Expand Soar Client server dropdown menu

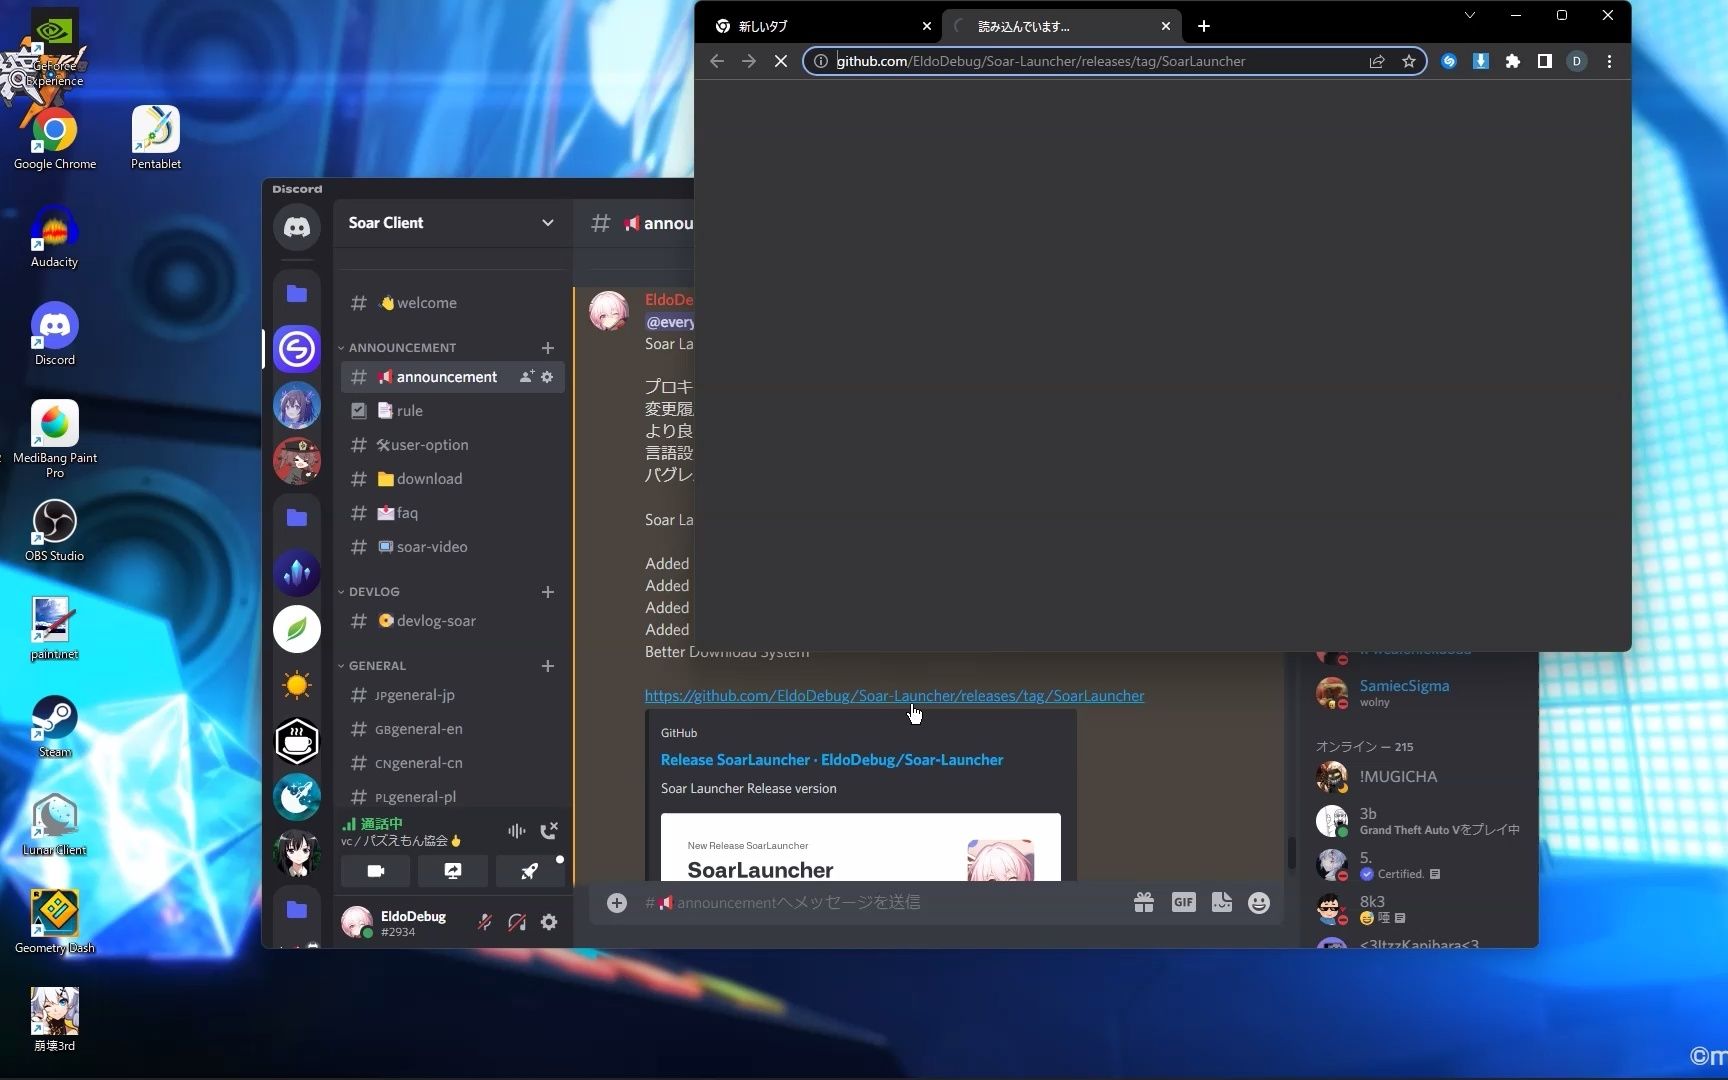pyautogui.click(x=547, y=223)
